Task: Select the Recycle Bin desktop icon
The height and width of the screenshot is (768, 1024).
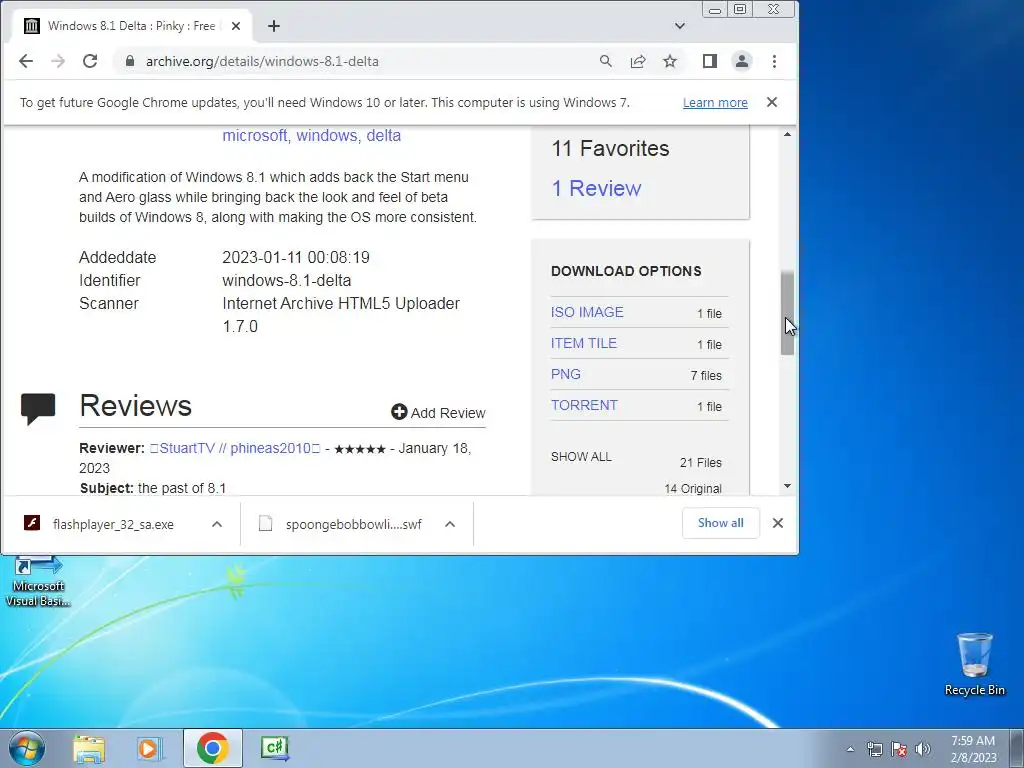Action: click(975, 664)
